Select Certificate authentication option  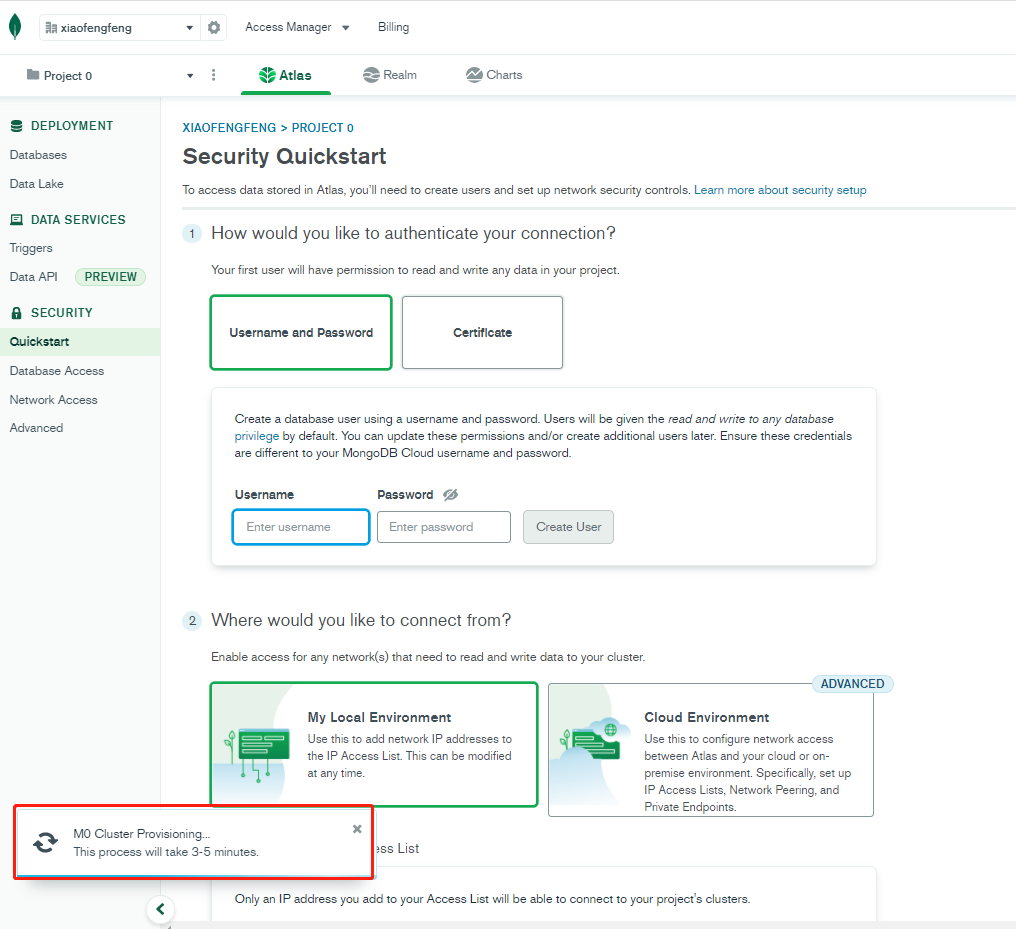coord(482,332)
